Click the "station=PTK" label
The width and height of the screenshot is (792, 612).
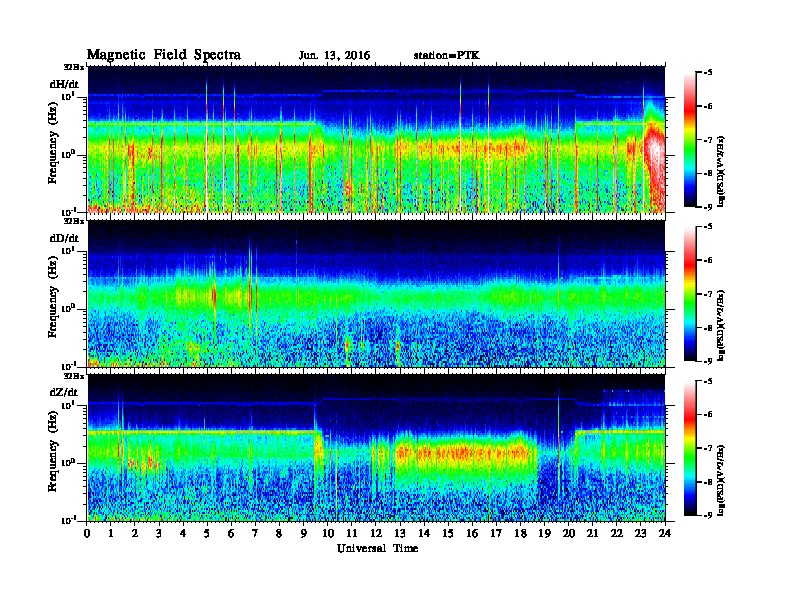click(447, 56)
